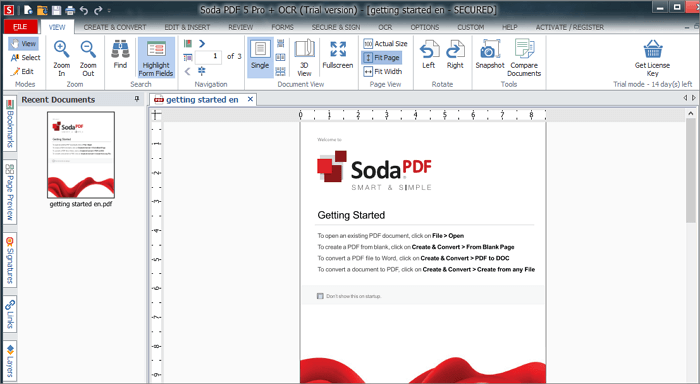
Task: Close the getting started en document tab
Action: pos(250,99)
